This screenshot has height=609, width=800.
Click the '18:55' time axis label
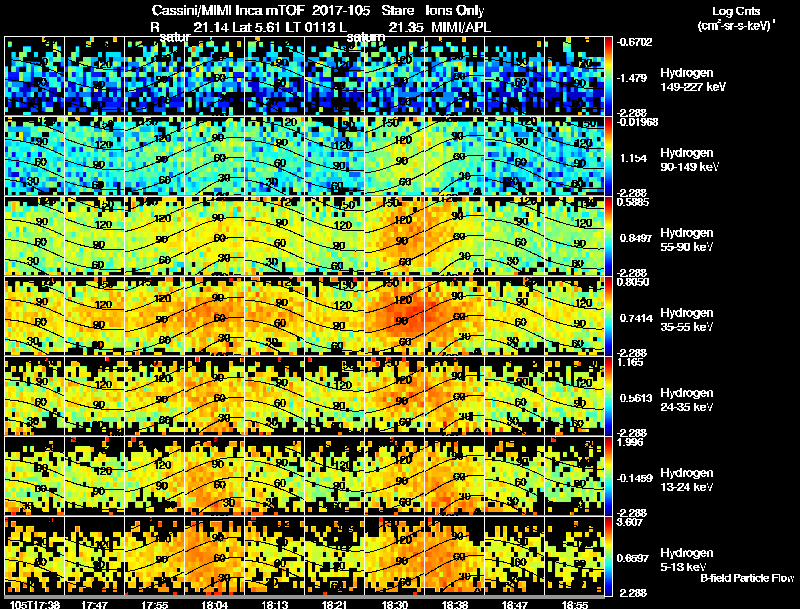(x=575, y=605)
